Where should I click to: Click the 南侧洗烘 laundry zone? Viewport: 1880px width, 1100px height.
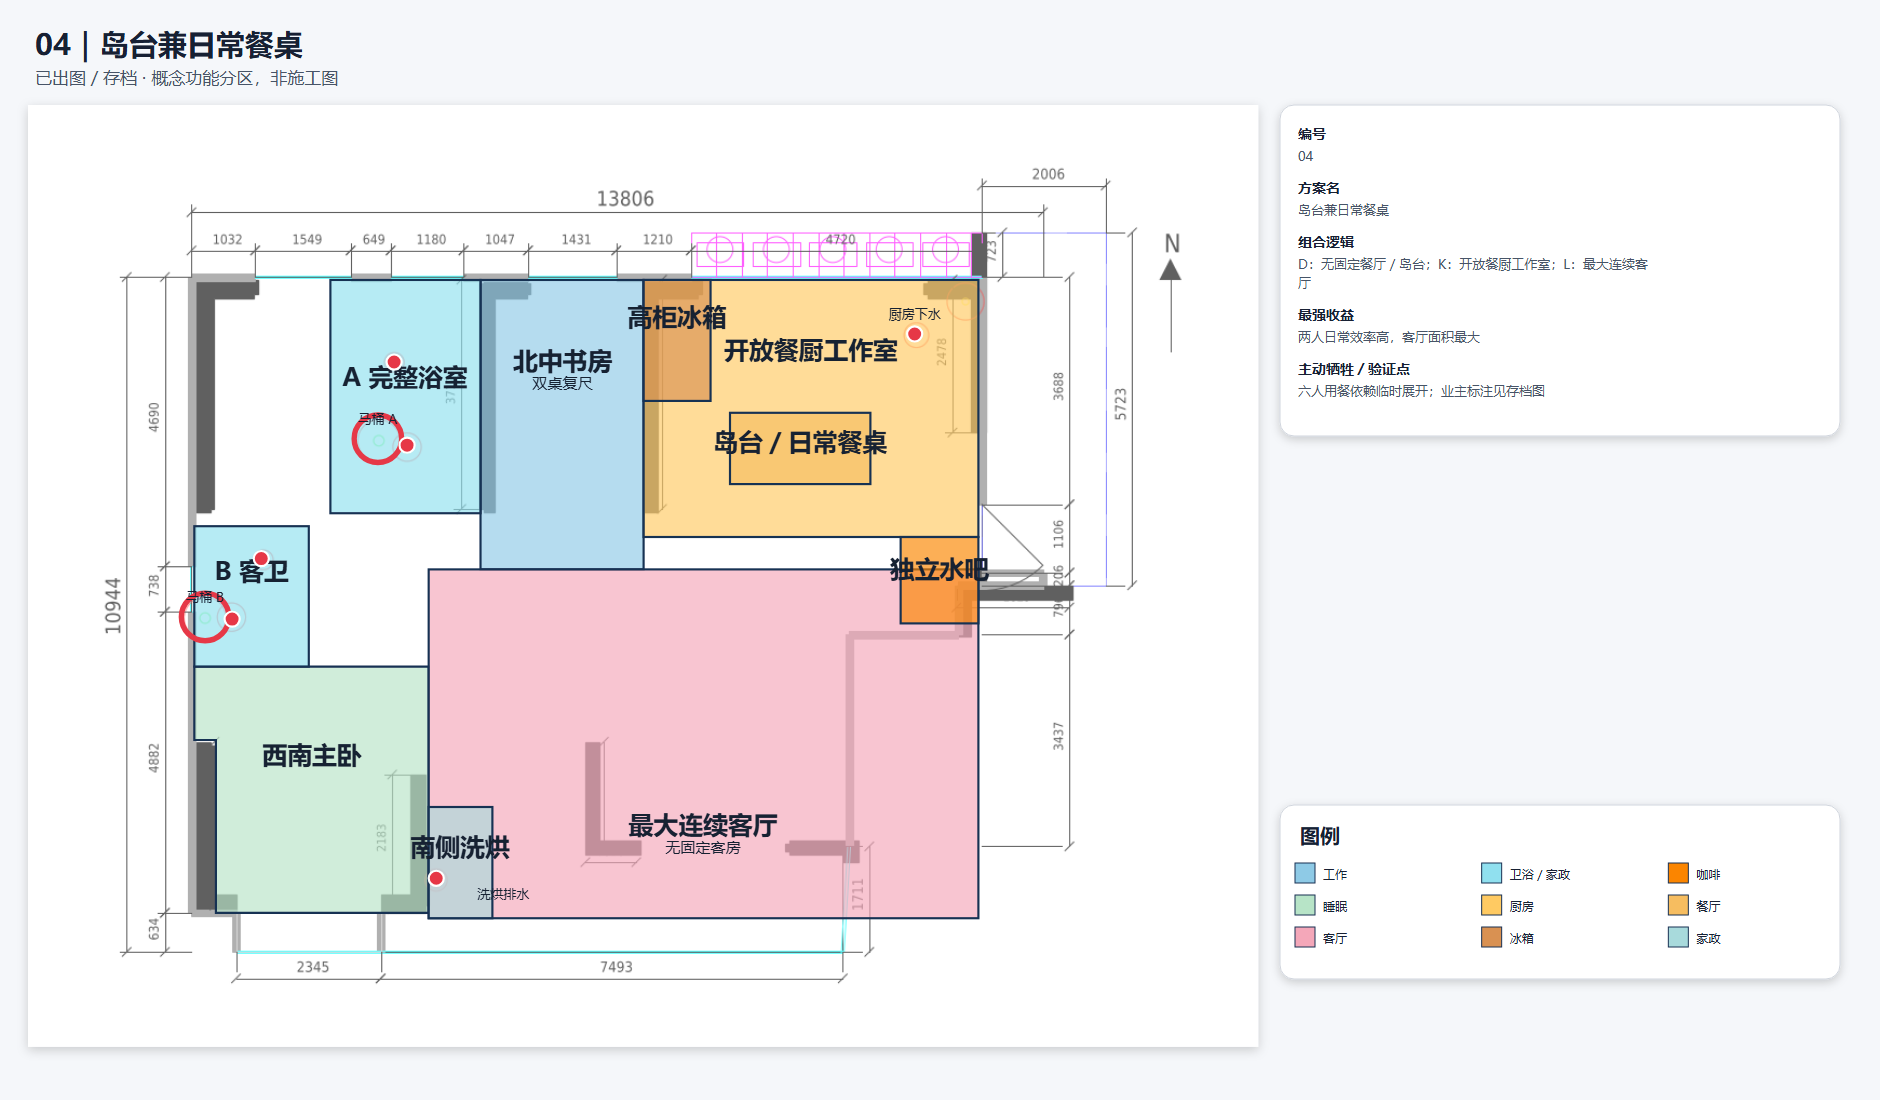(460, 862)
